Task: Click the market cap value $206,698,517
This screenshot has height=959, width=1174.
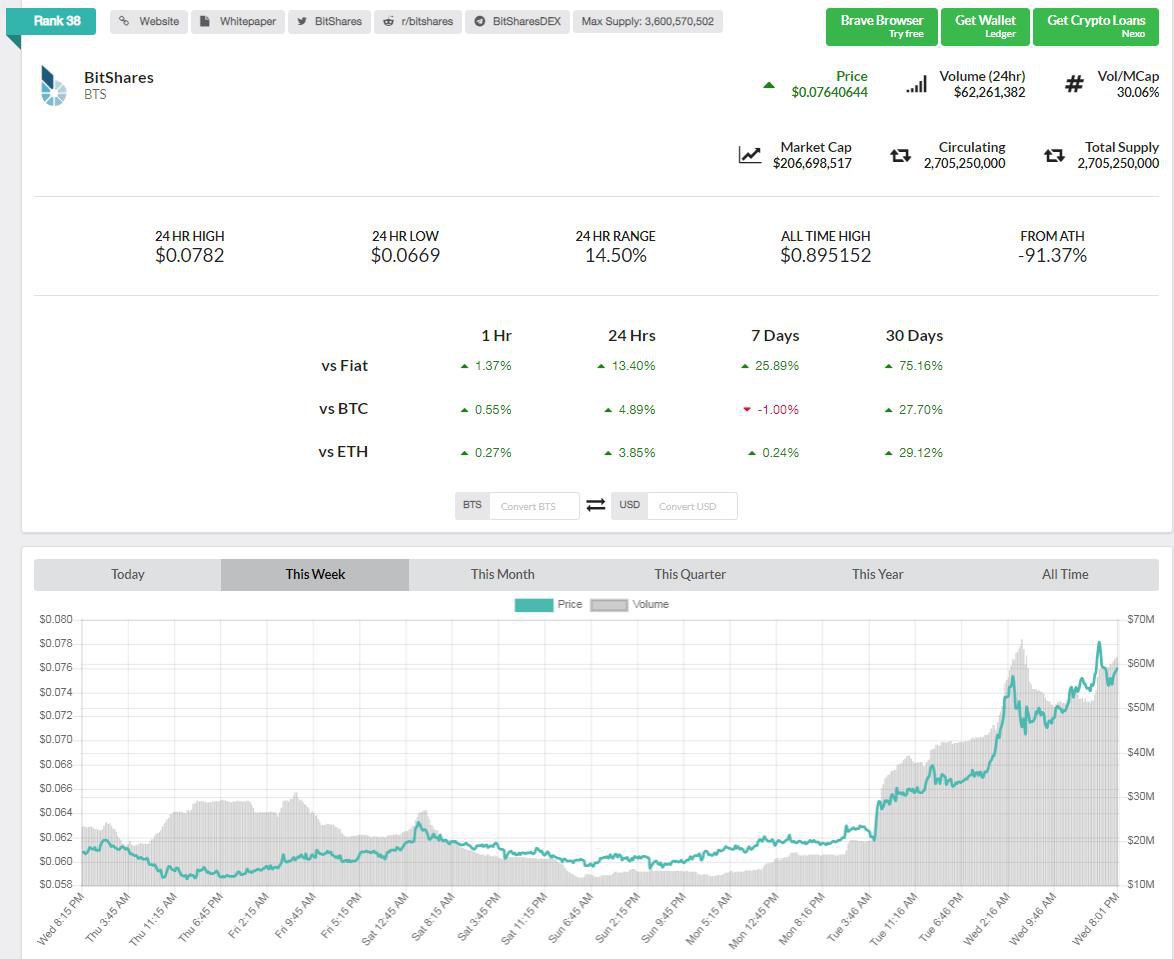Action: (812, 163)
